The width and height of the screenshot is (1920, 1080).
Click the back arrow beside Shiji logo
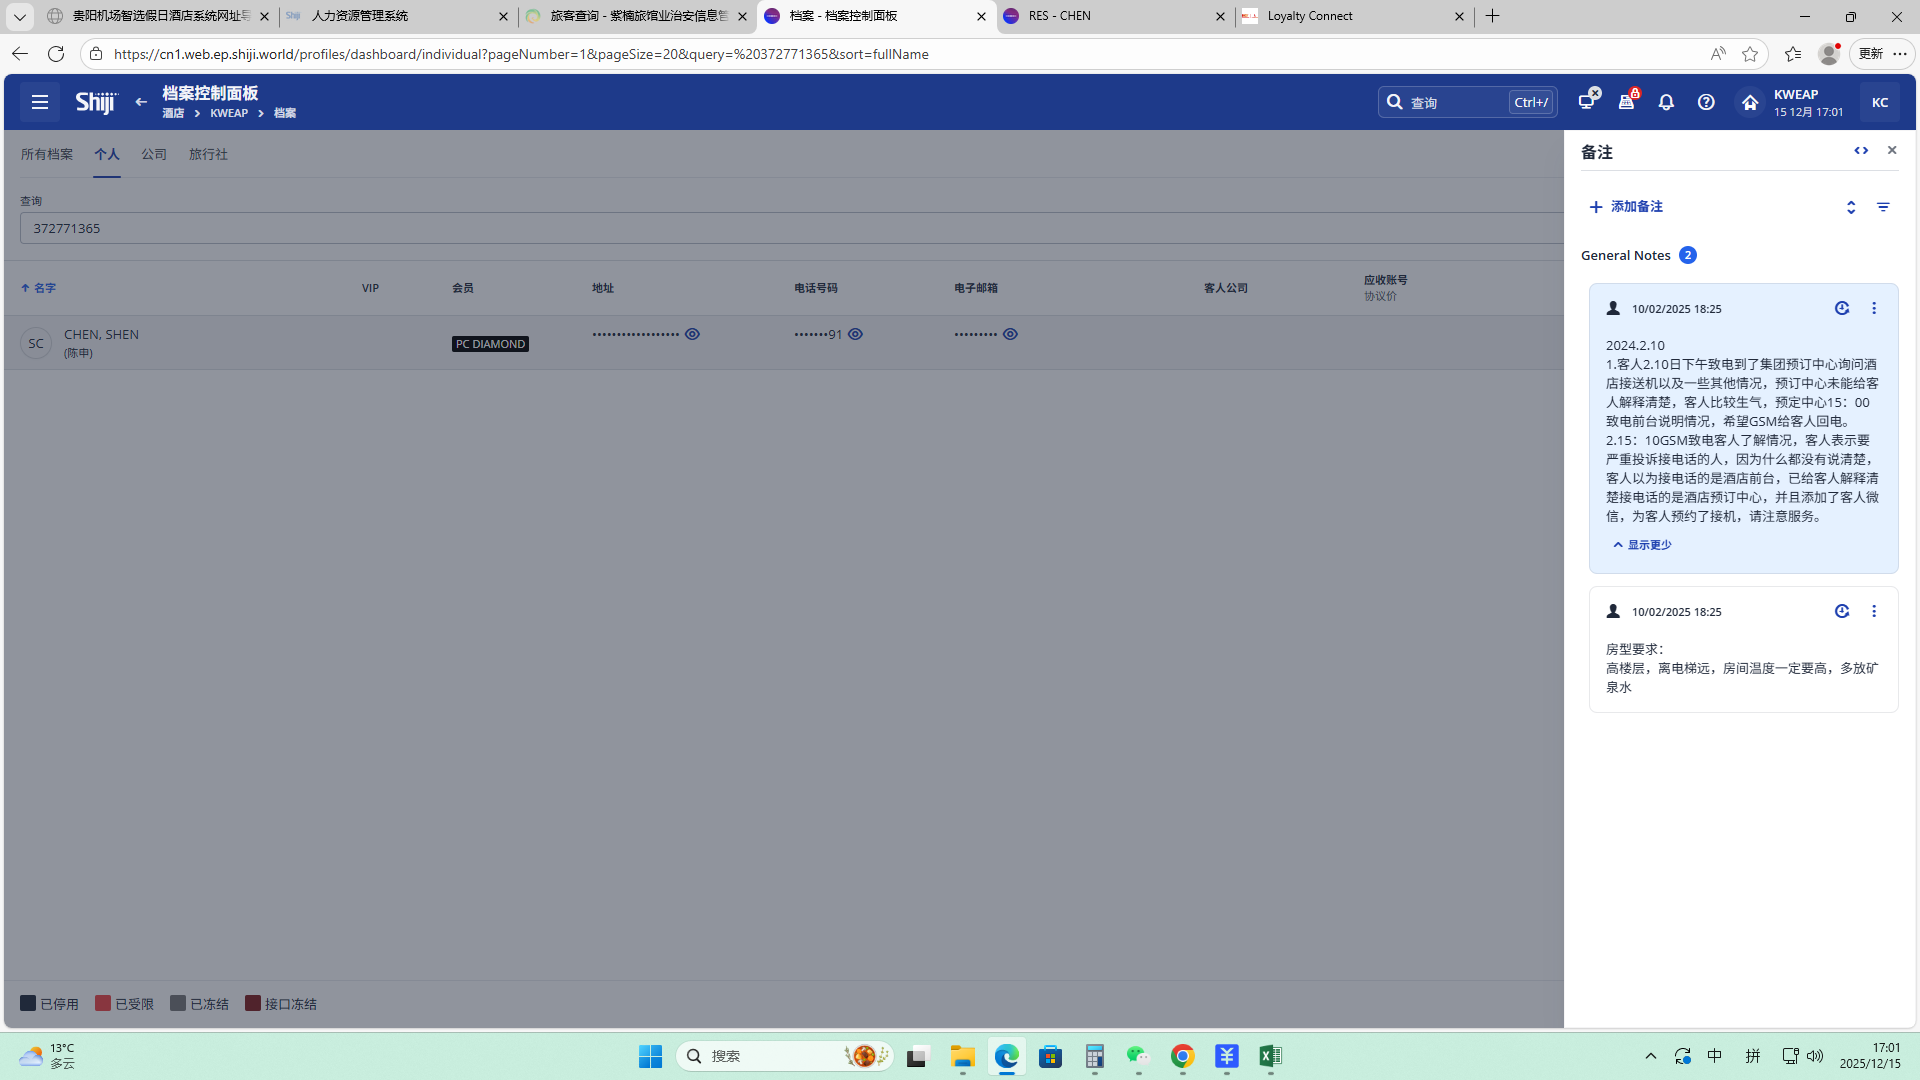coord(141,102)
